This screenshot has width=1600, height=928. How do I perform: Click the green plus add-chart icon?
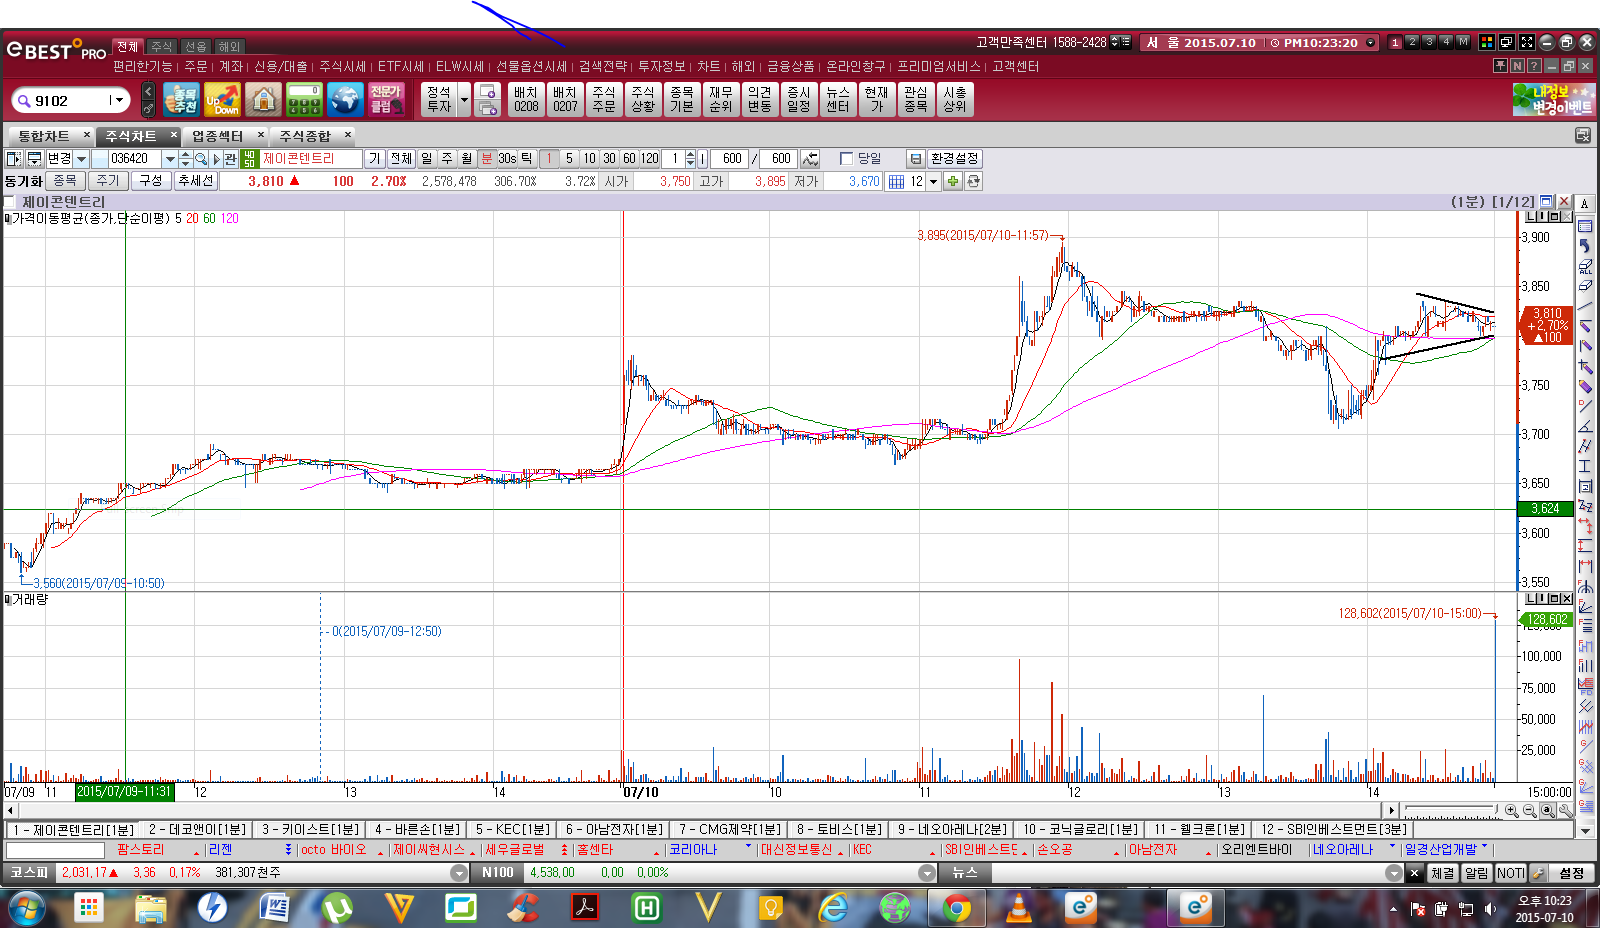pyautogui.click(x=953, y=181)
